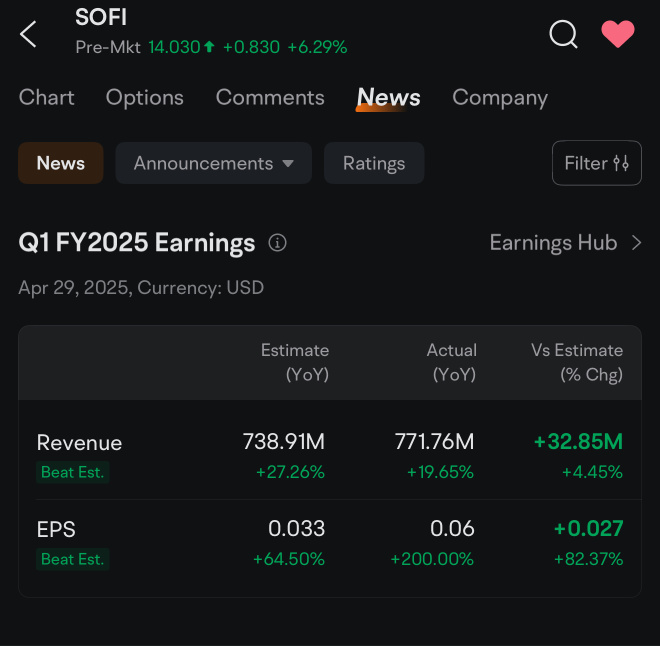Screen dimensions: 660x646
Task: Select the Ratings filter chip
Action: point(374,163)
